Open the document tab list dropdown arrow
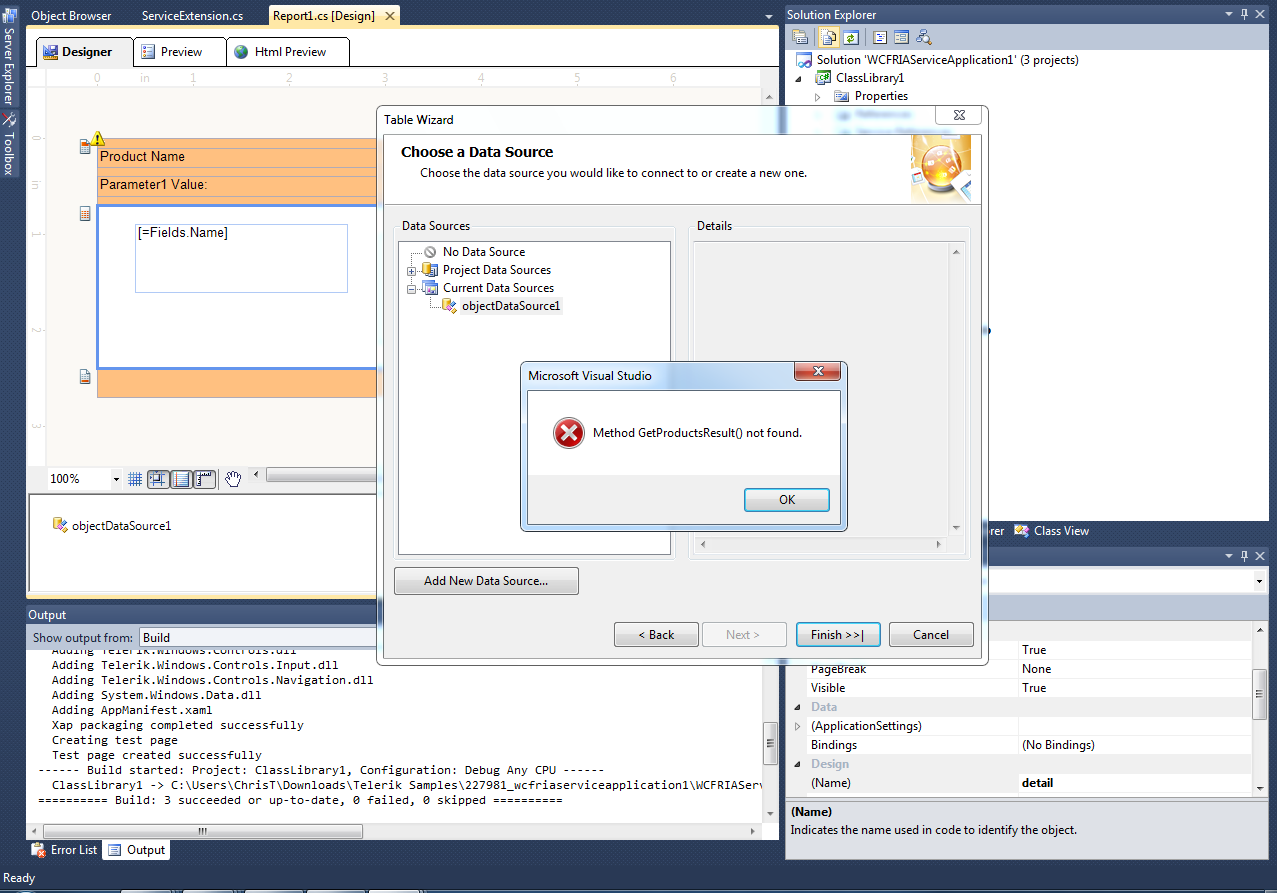Screen dimensions: 1277x893 [768, 17]
